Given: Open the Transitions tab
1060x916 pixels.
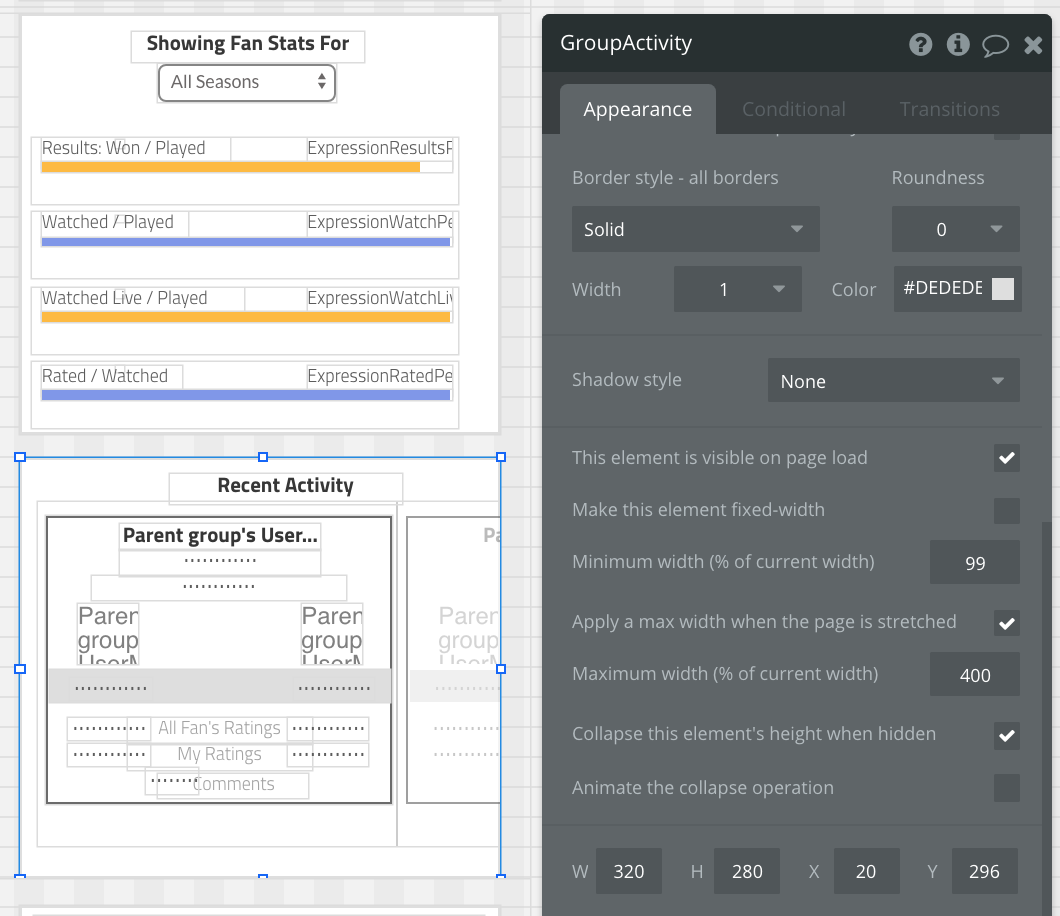Looking at the screenshot, I should tap(949, 109).
